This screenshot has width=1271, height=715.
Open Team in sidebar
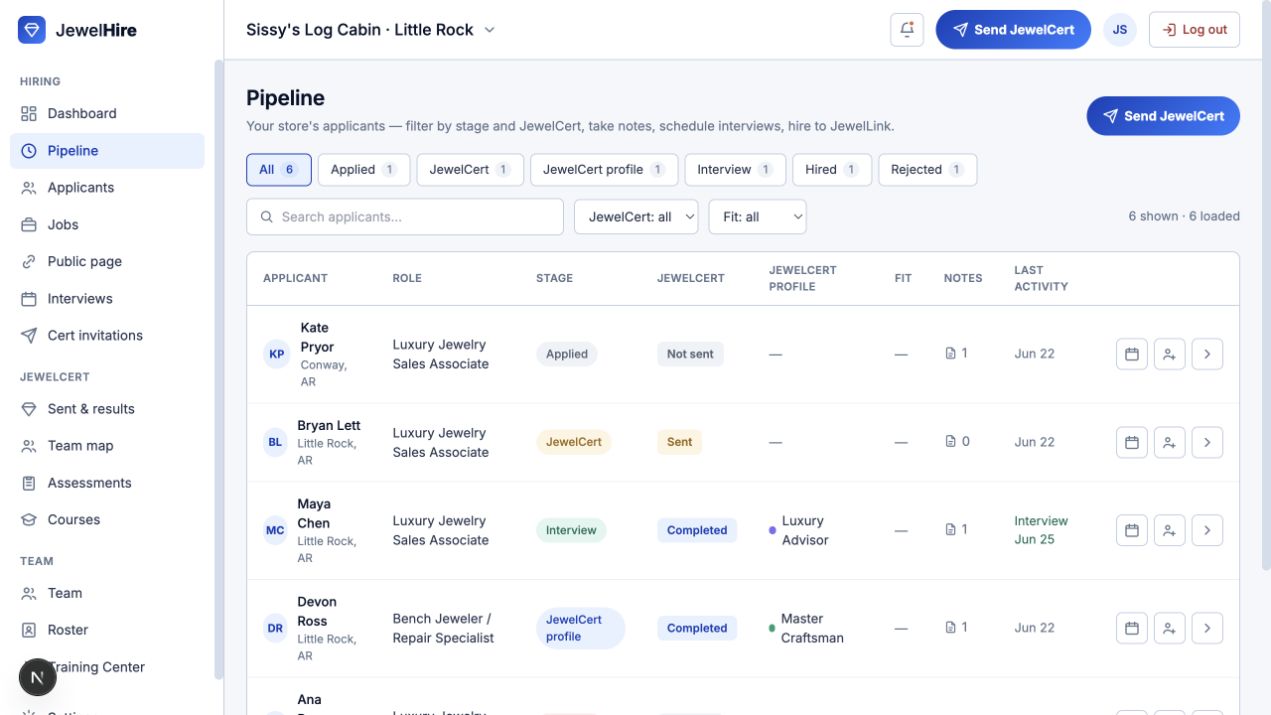coord(107,593)
